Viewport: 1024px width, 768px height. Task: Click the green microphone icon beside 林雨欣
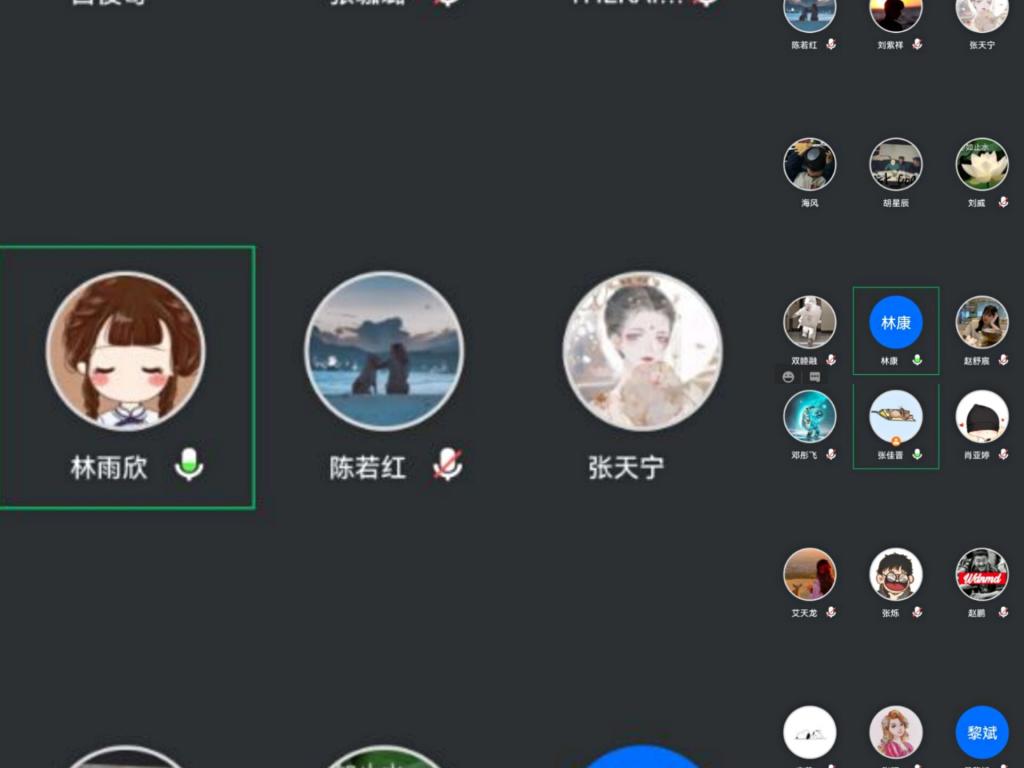pos(188,465)
